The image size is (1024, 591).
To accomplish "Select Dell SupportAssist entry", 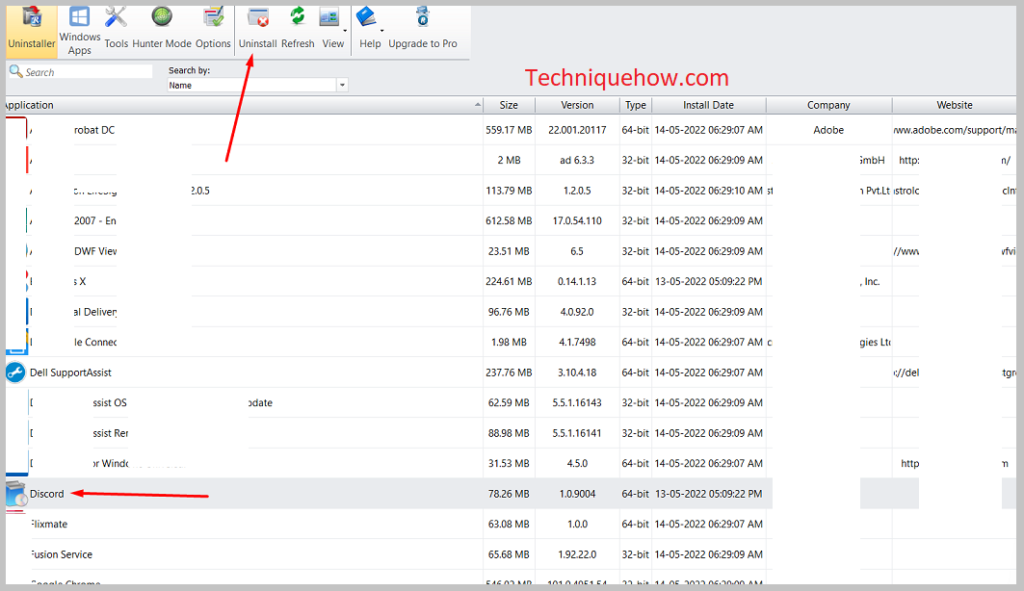I will click(71, 373).
